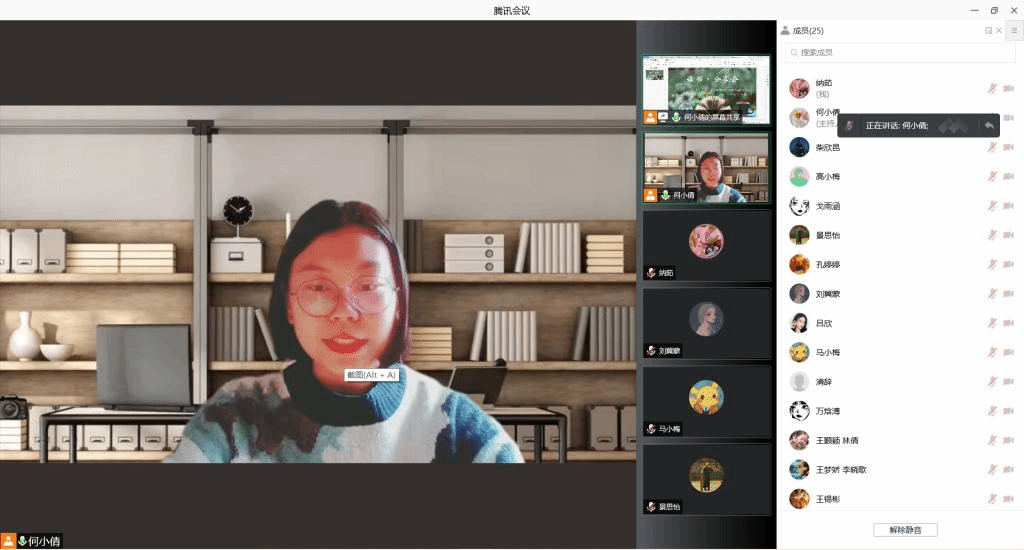This screenshot has width=1024, height=550.
Task: Toggle microphone for 马小梅 in member list
Action: tap(992, 352)
